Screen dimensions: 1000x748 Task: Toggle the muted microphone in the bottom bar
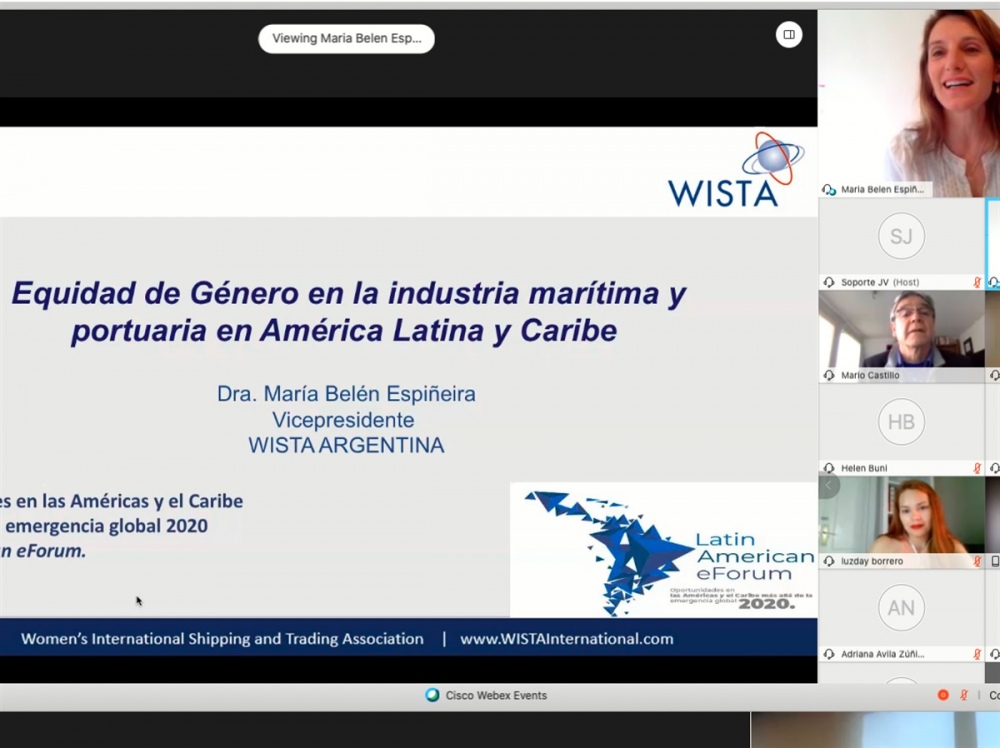(964, 695)
